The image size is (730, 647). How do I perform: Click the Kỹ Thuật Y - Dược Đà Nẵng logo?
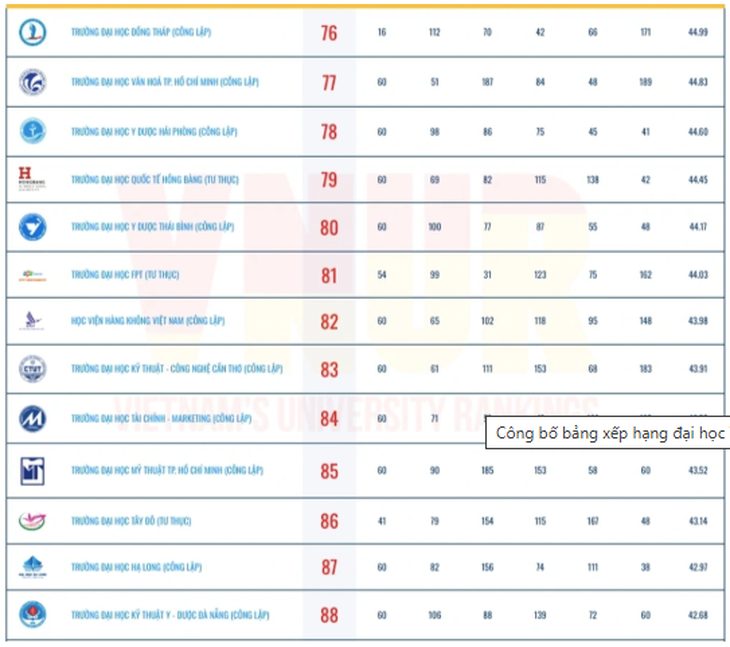(x=33, y=614)
